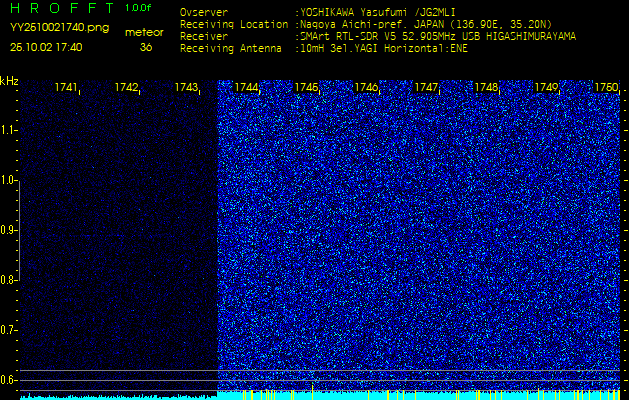Click the 1743 time marker

[x=186, y=87]
